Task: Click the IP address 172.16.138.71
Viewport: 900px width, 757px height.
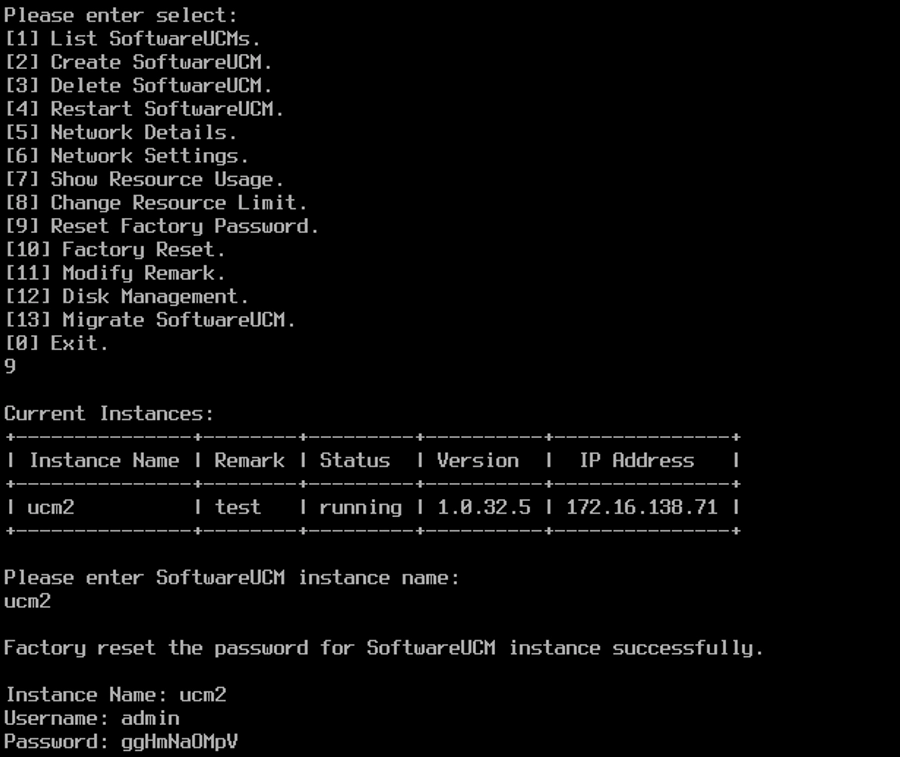Action: point(642,507)
